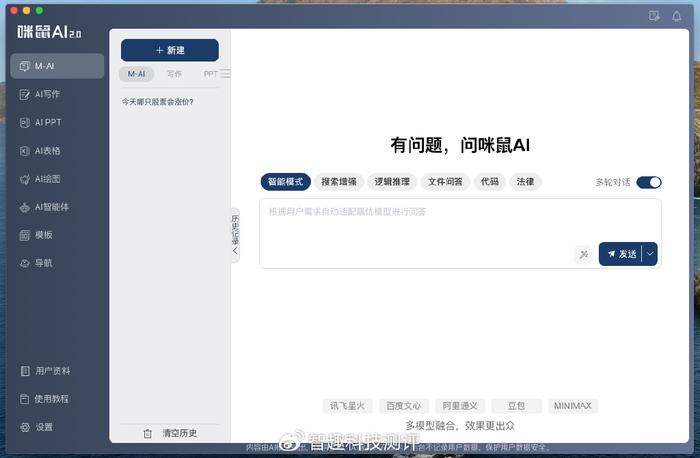This screenshot has width=700, height=458.
Task: Click the 讯飞星火 model tag
Action: pos(347,406)
